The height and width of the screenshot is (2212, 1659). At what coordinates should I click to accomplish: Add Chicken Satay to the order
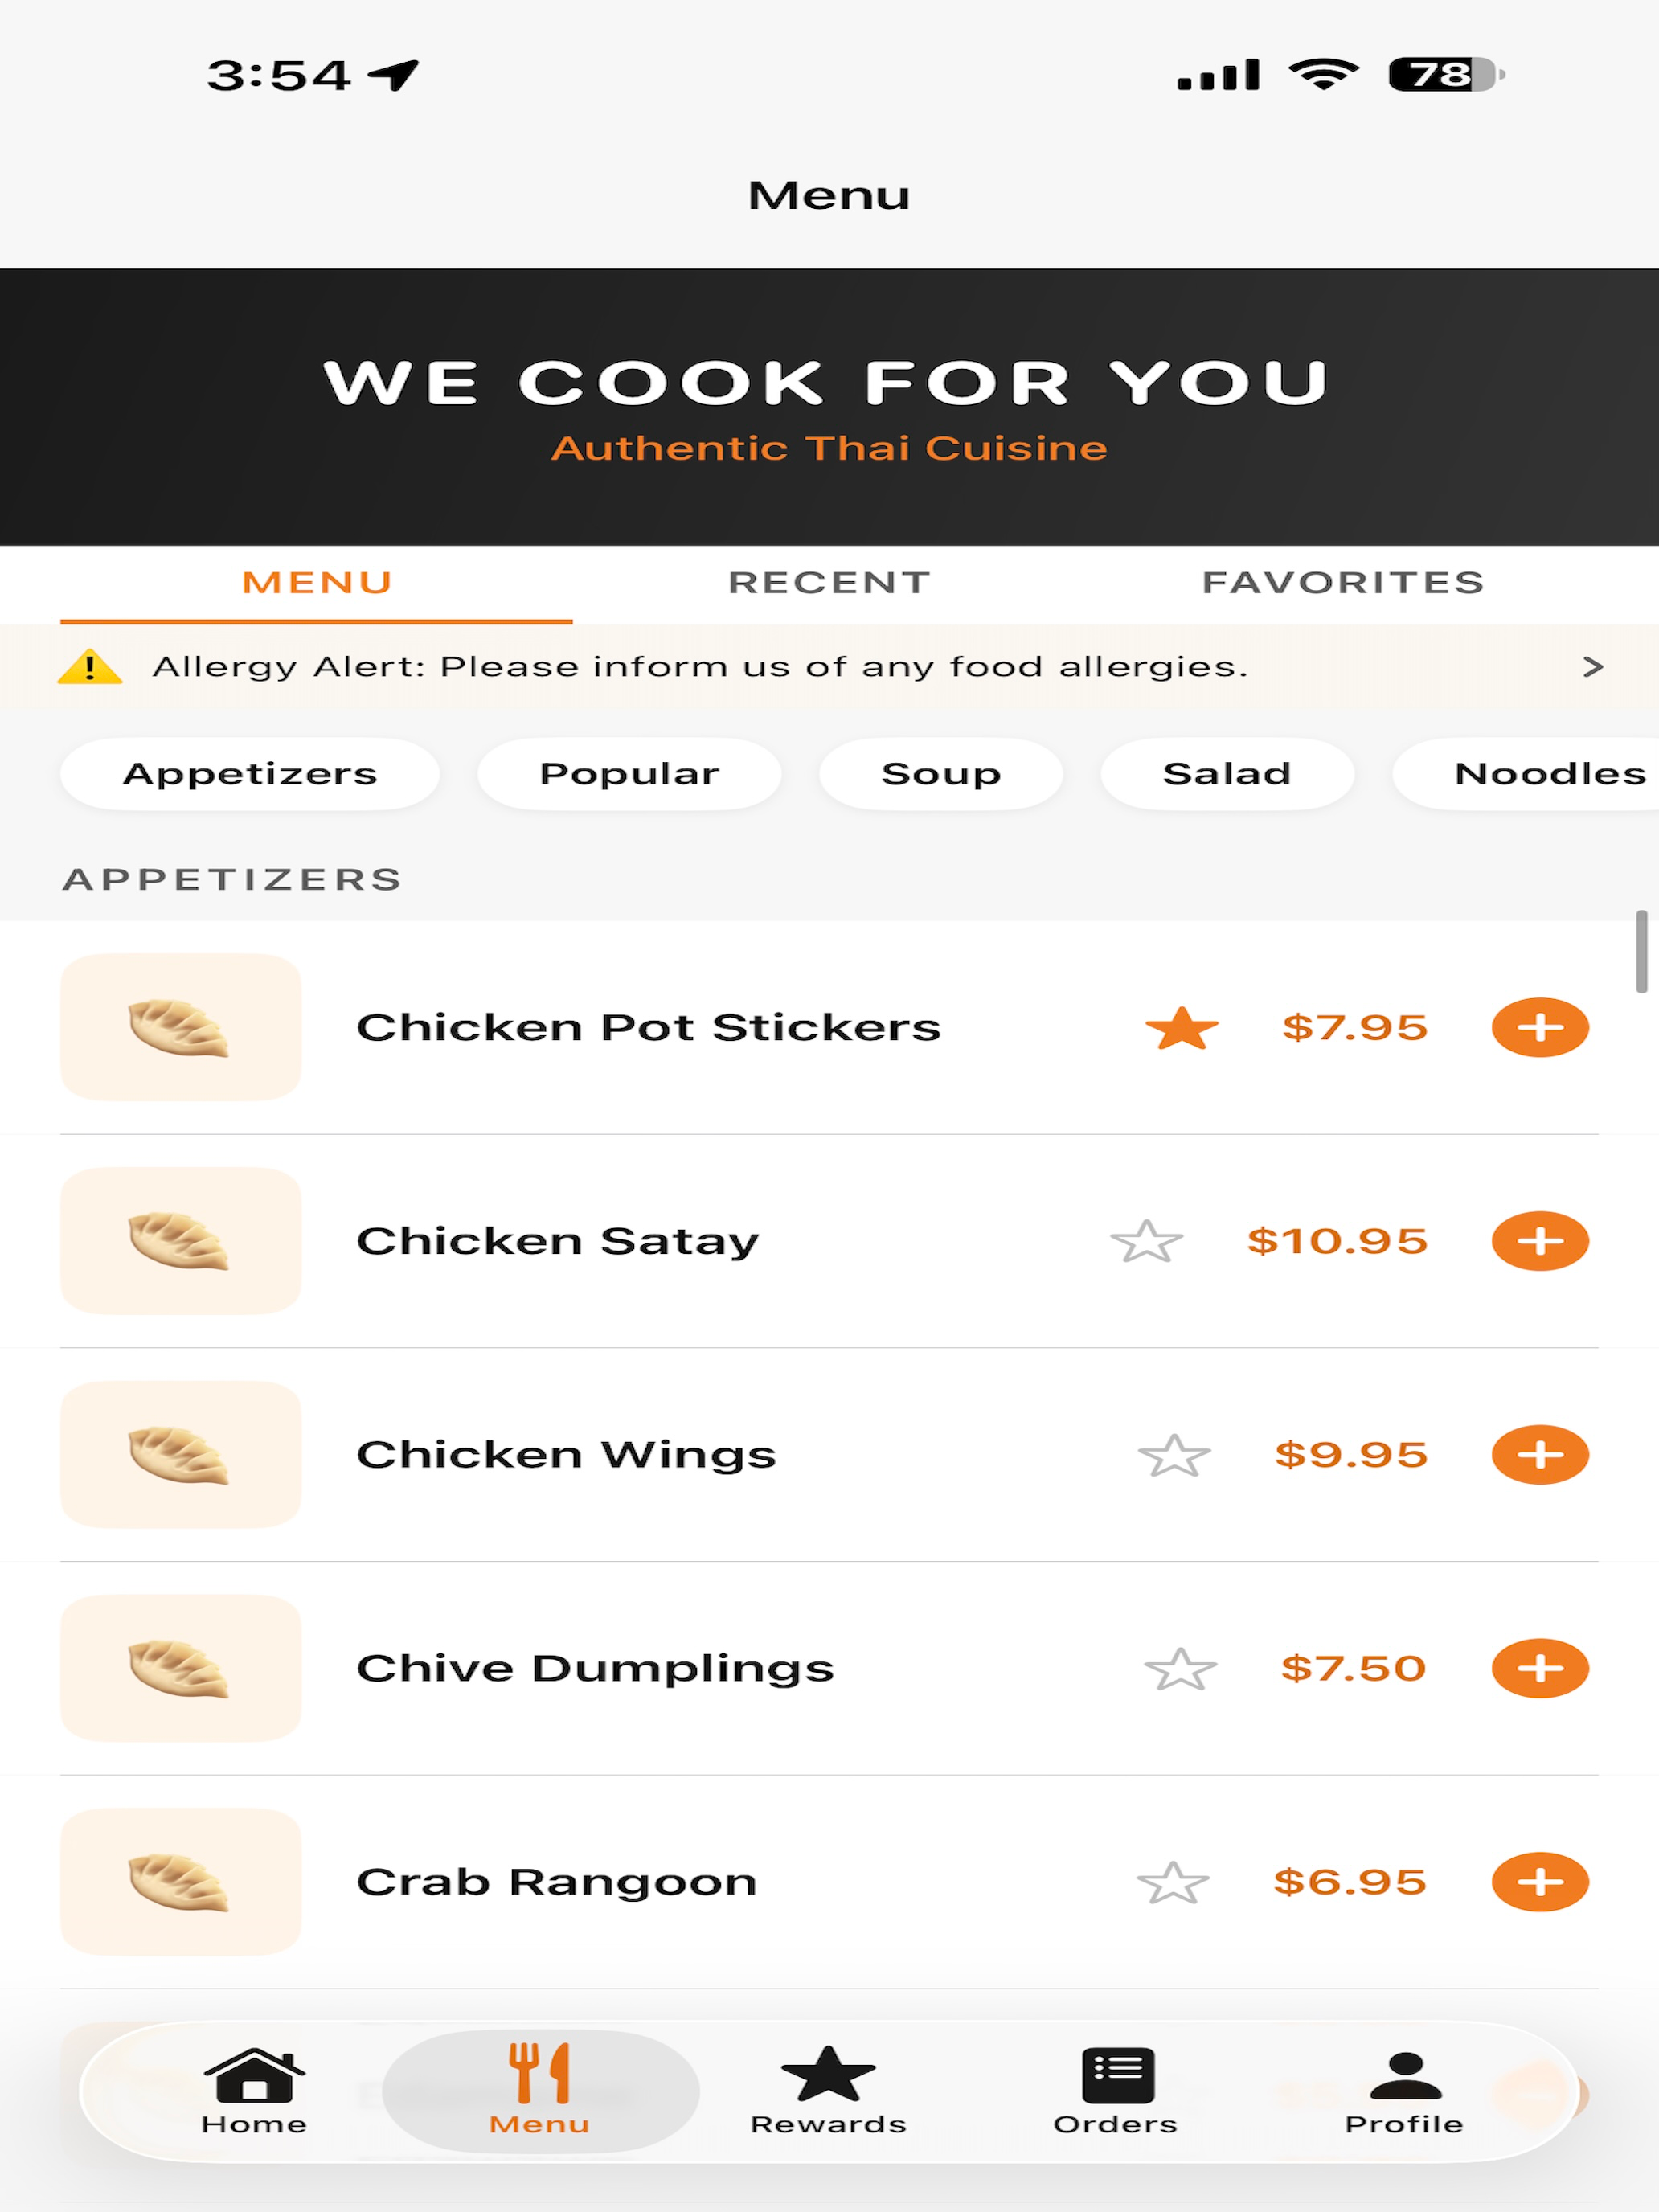click(x=1539, y=1241)
